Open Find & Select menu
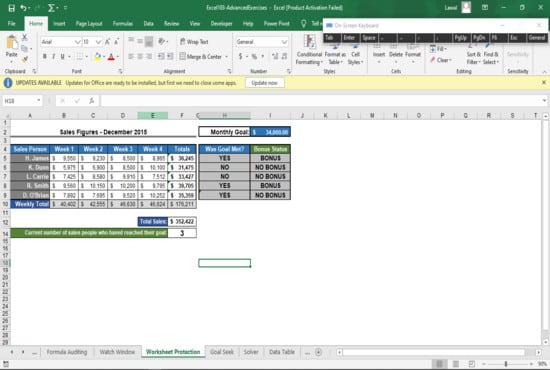The height and width of the screenshot is (370, 550). click(x=491, y=54)
